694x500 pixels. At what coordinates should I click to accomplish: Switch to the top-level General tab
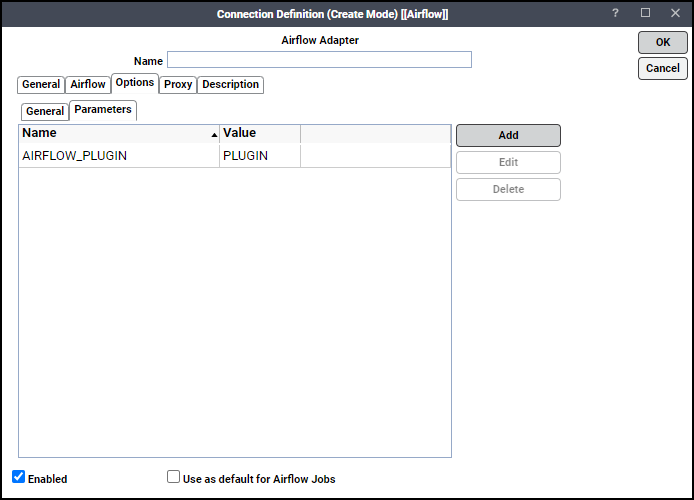[x=41, y=85]
